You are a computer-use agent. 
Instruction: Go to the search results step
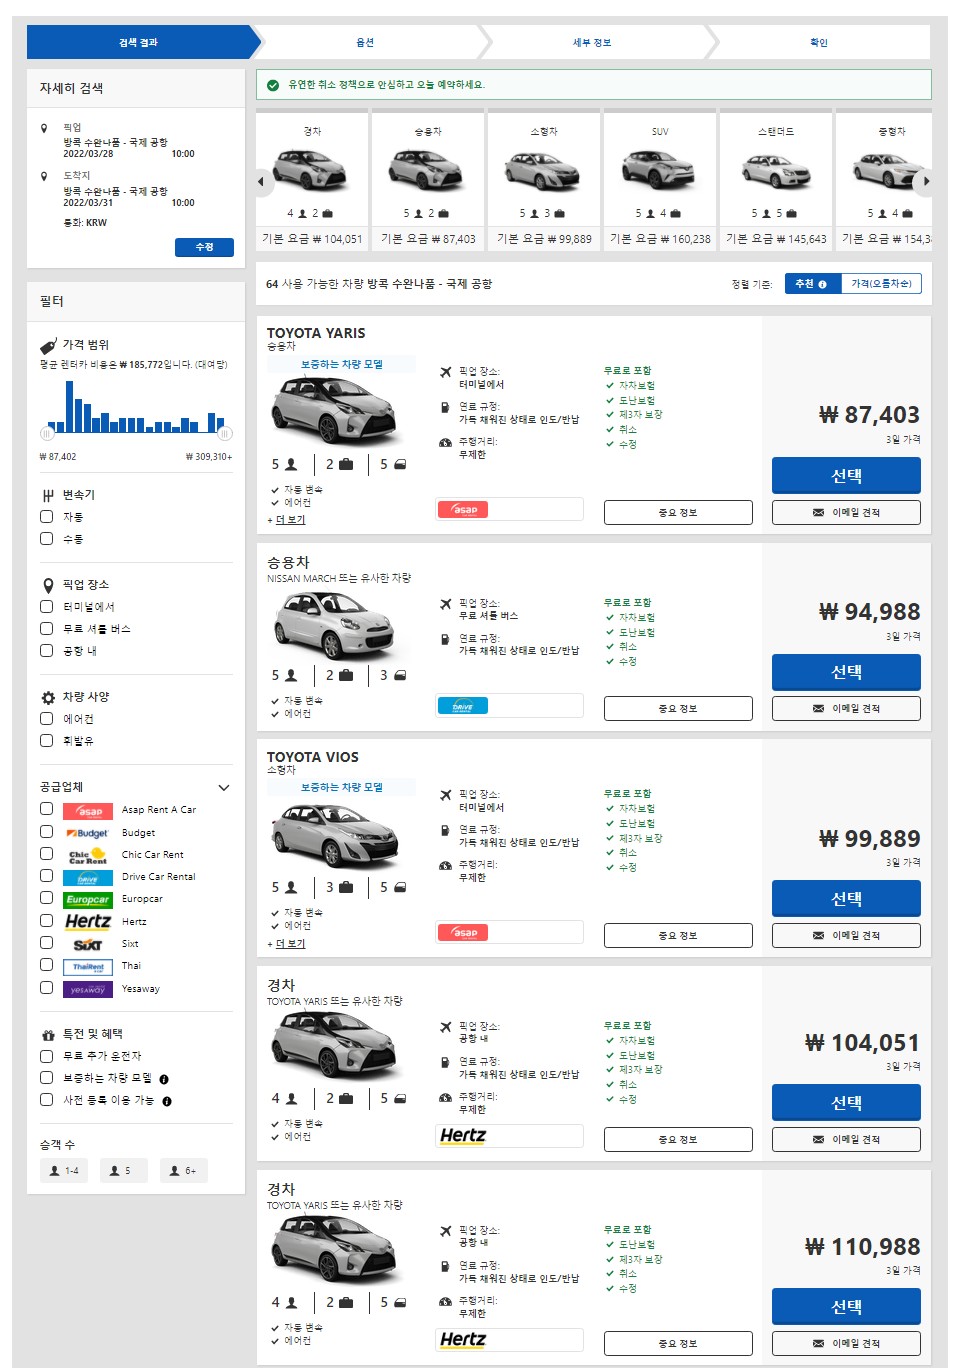[x=138, y=42]
